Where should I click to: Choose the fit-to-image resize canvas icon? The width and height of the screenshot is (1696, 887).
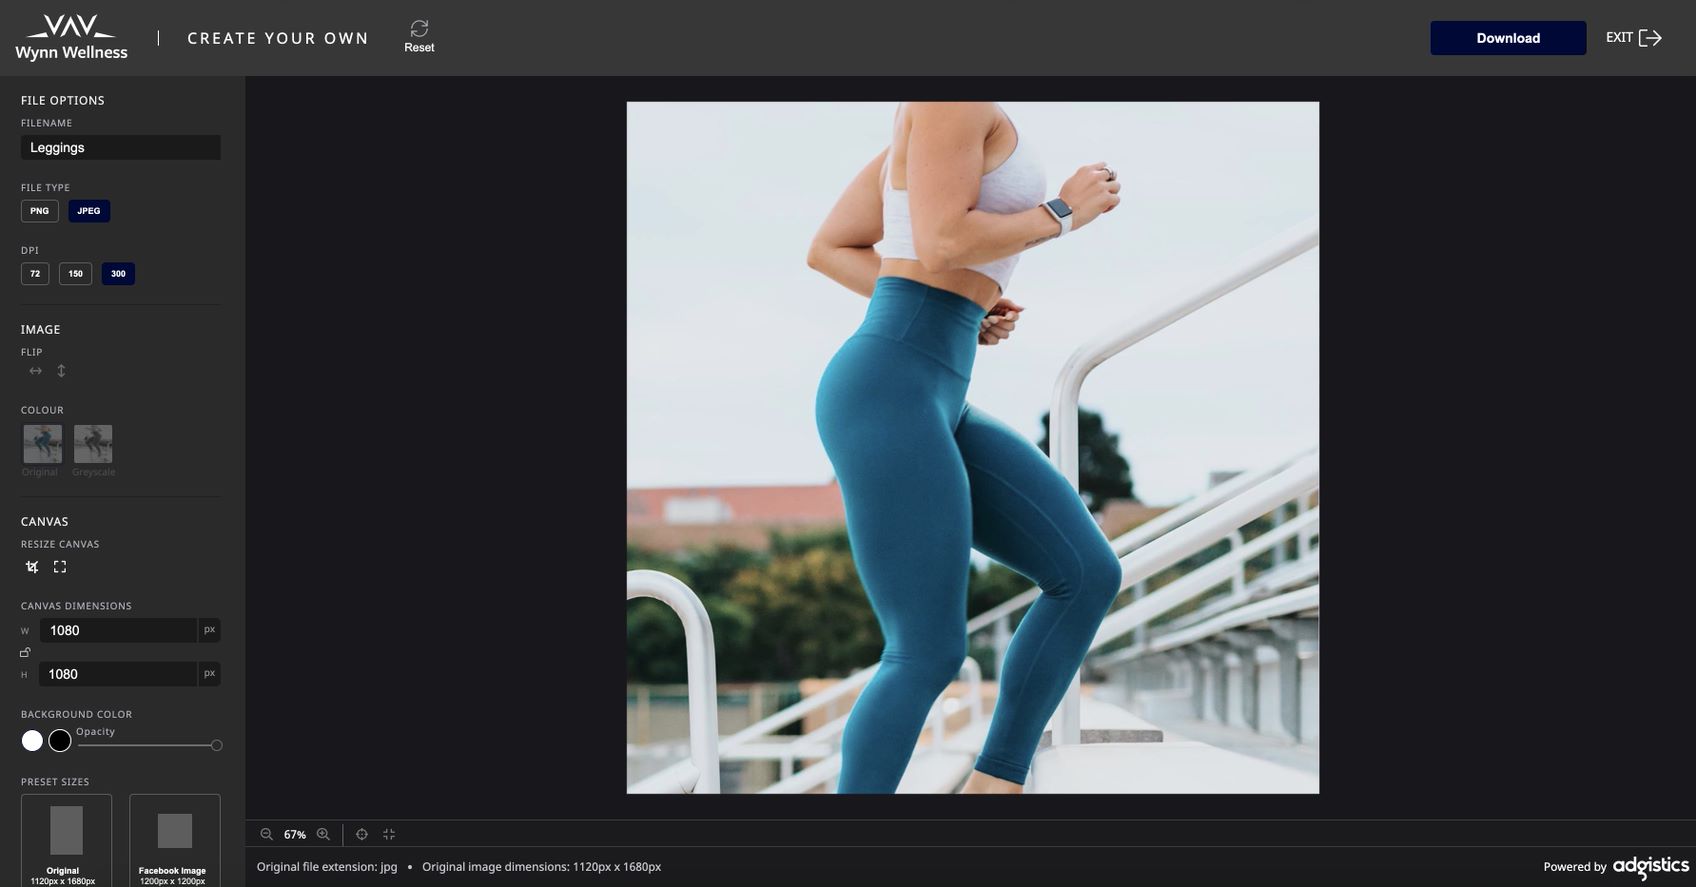point(60,567)
